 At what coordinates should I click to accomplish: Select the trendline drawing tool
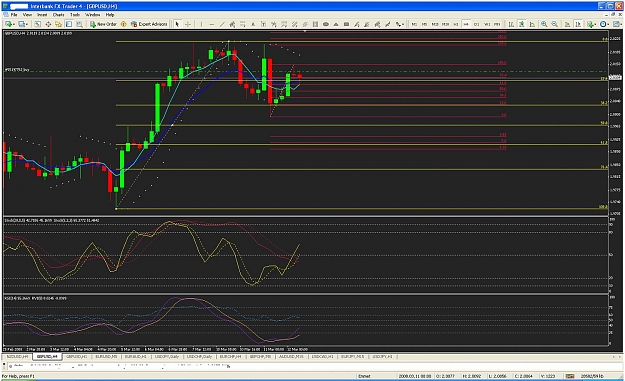[x=222, y=24]
